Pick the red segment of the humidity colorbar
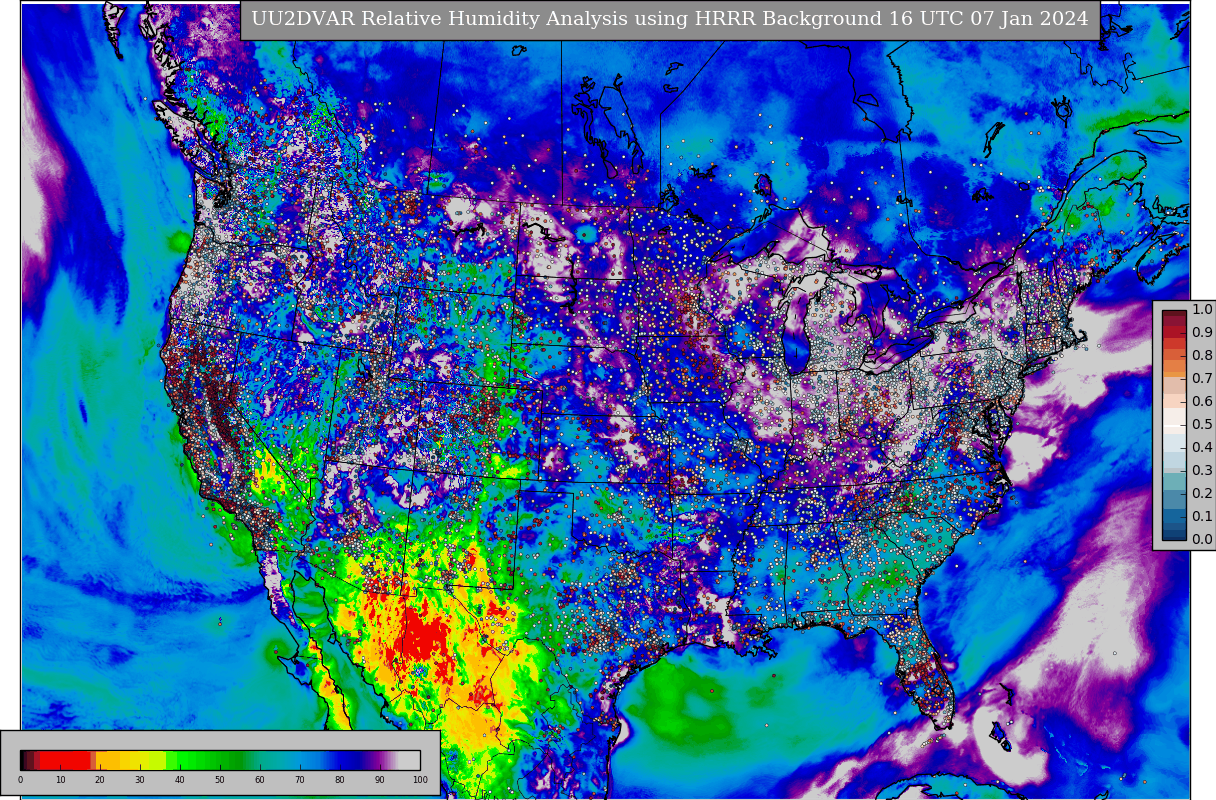This screenshot has height=800, width=1216. 65,760
